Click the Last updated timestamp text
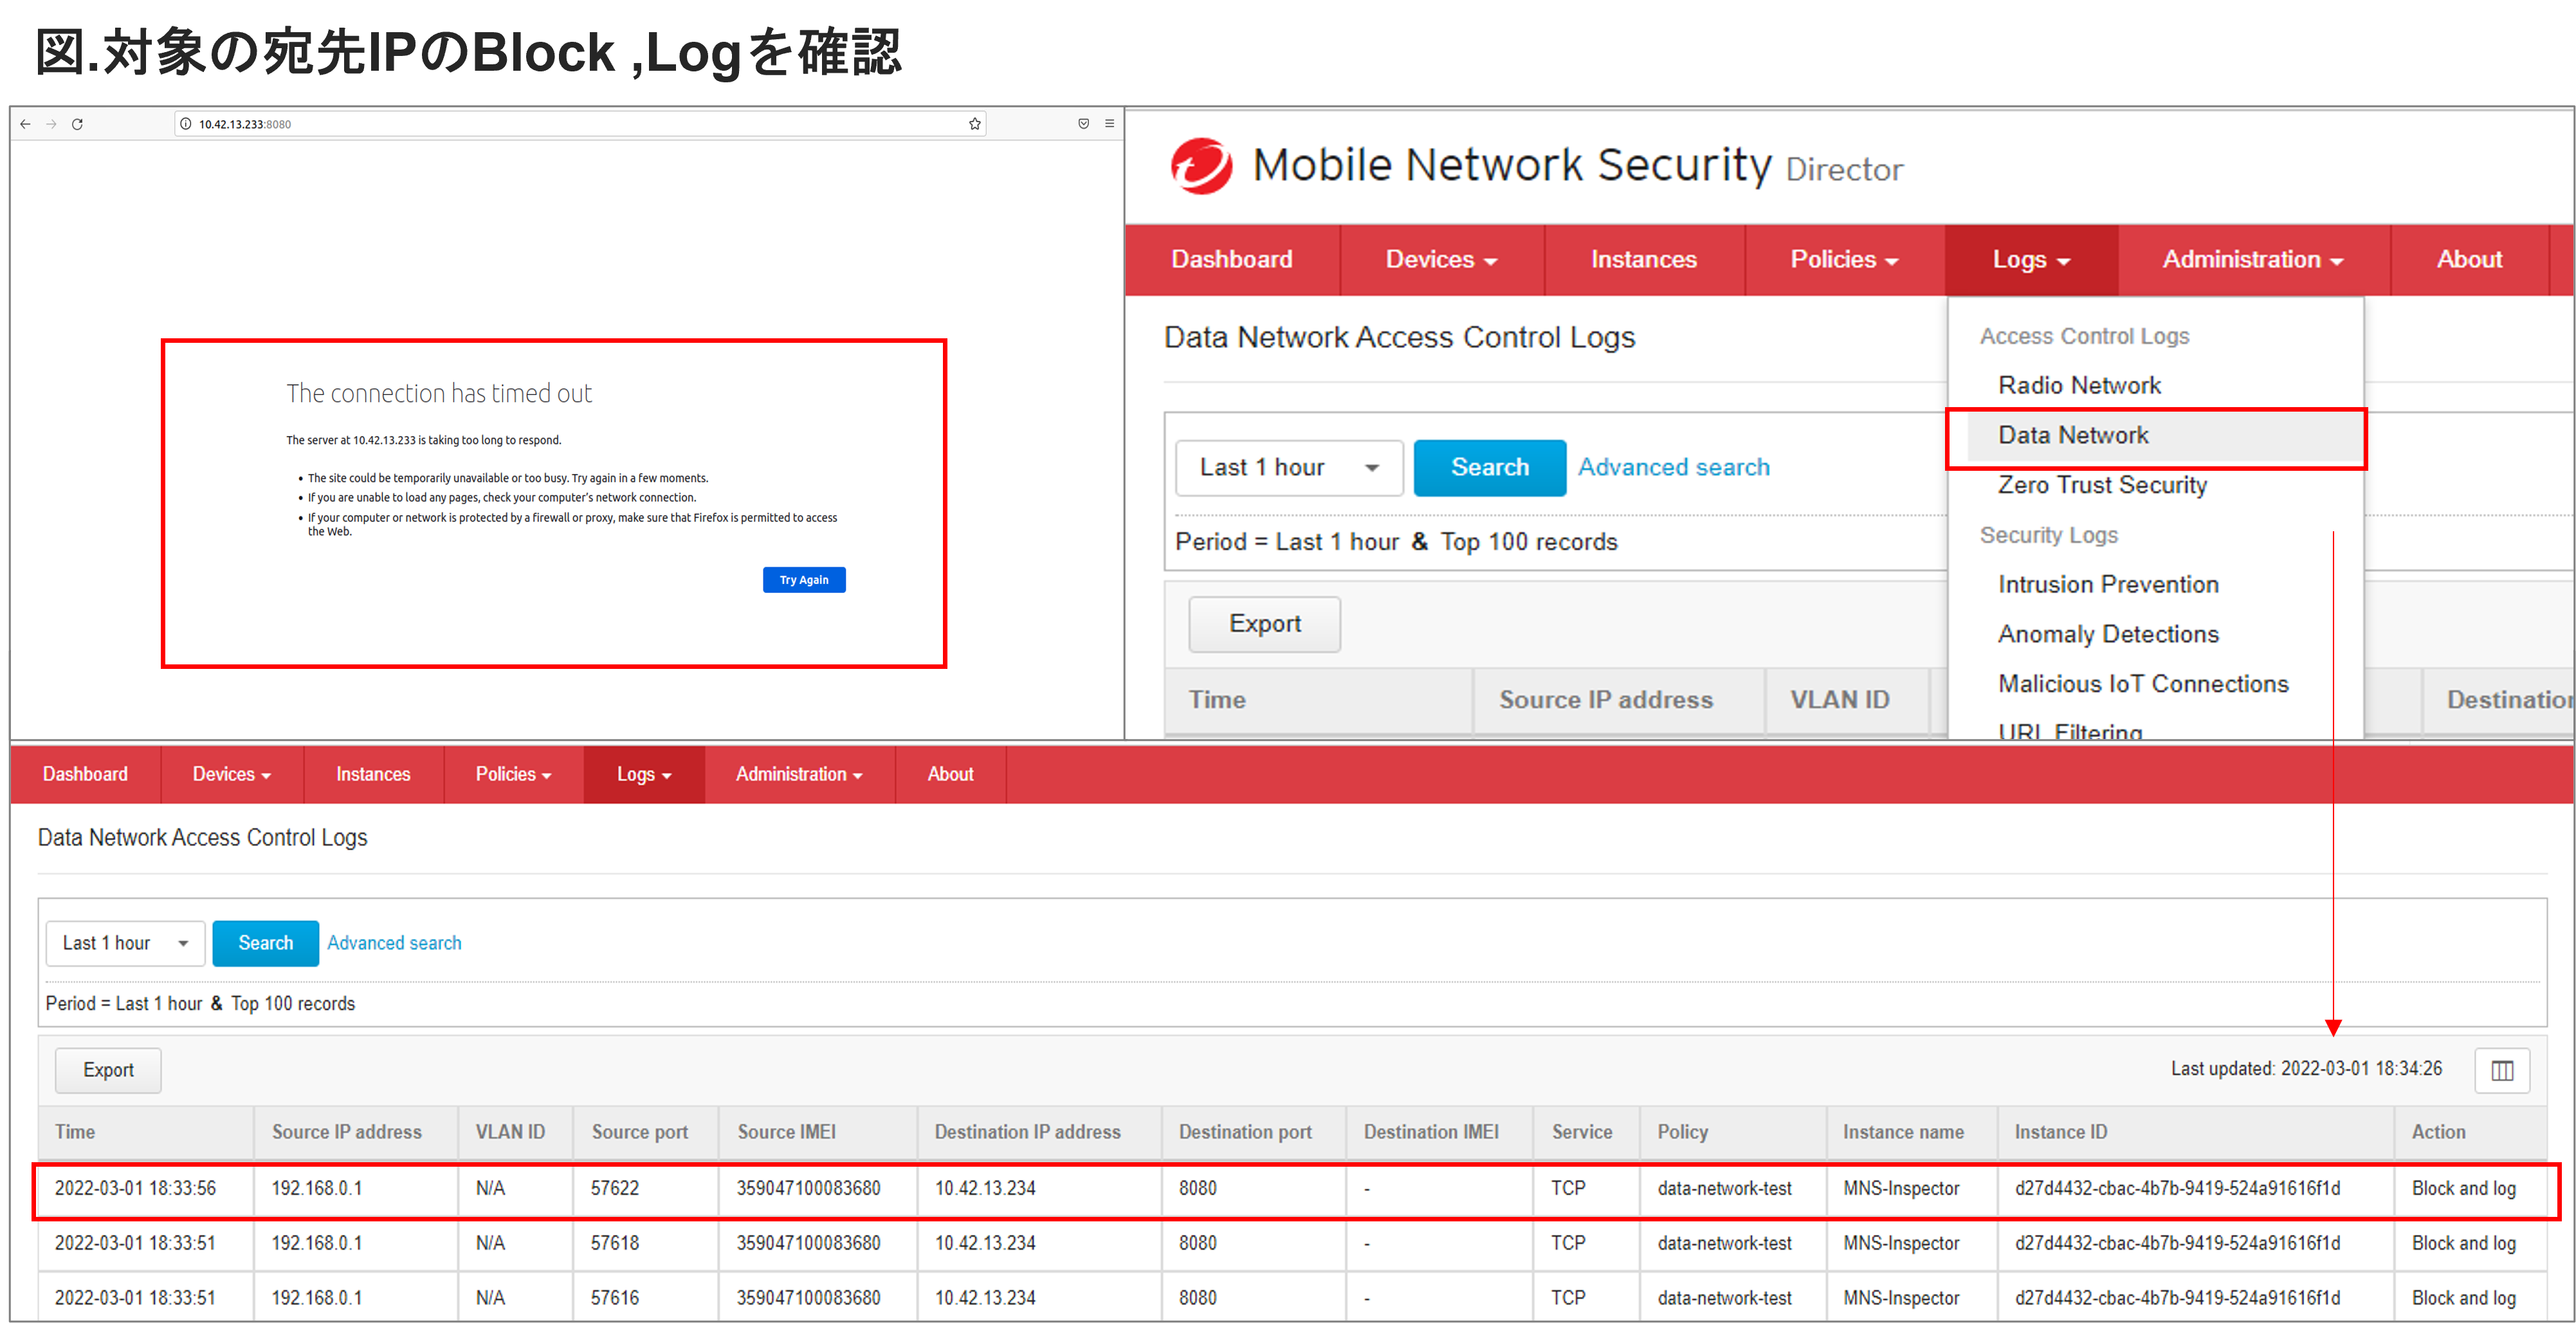Viewport: 2576px width, 1323px height. (x=2306, y=1069)
